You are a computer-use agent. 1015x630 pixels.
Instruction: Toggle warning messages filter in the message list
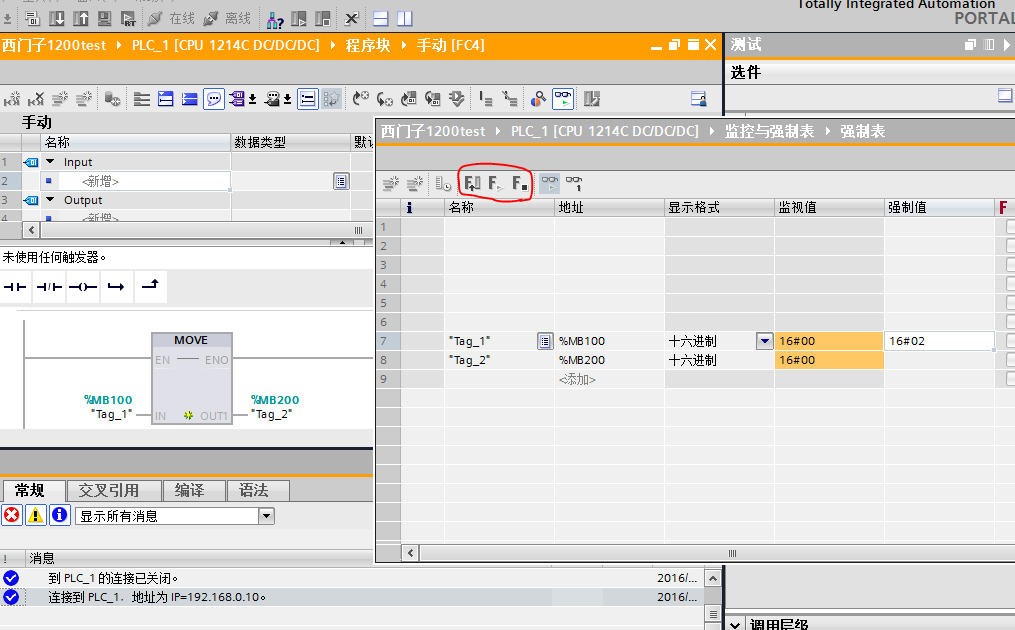(x=36, y=515)
